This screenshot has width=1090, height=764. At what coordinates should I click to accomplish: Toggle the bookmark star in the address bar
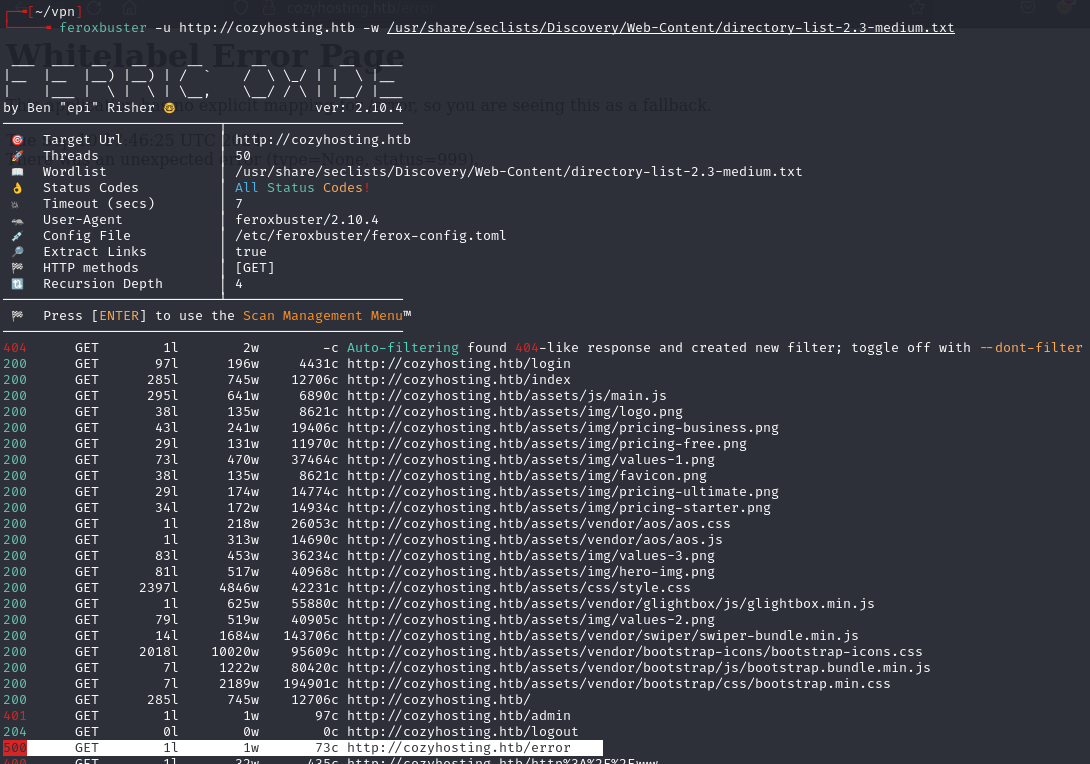pyautogui.click(x=916, y=7)
